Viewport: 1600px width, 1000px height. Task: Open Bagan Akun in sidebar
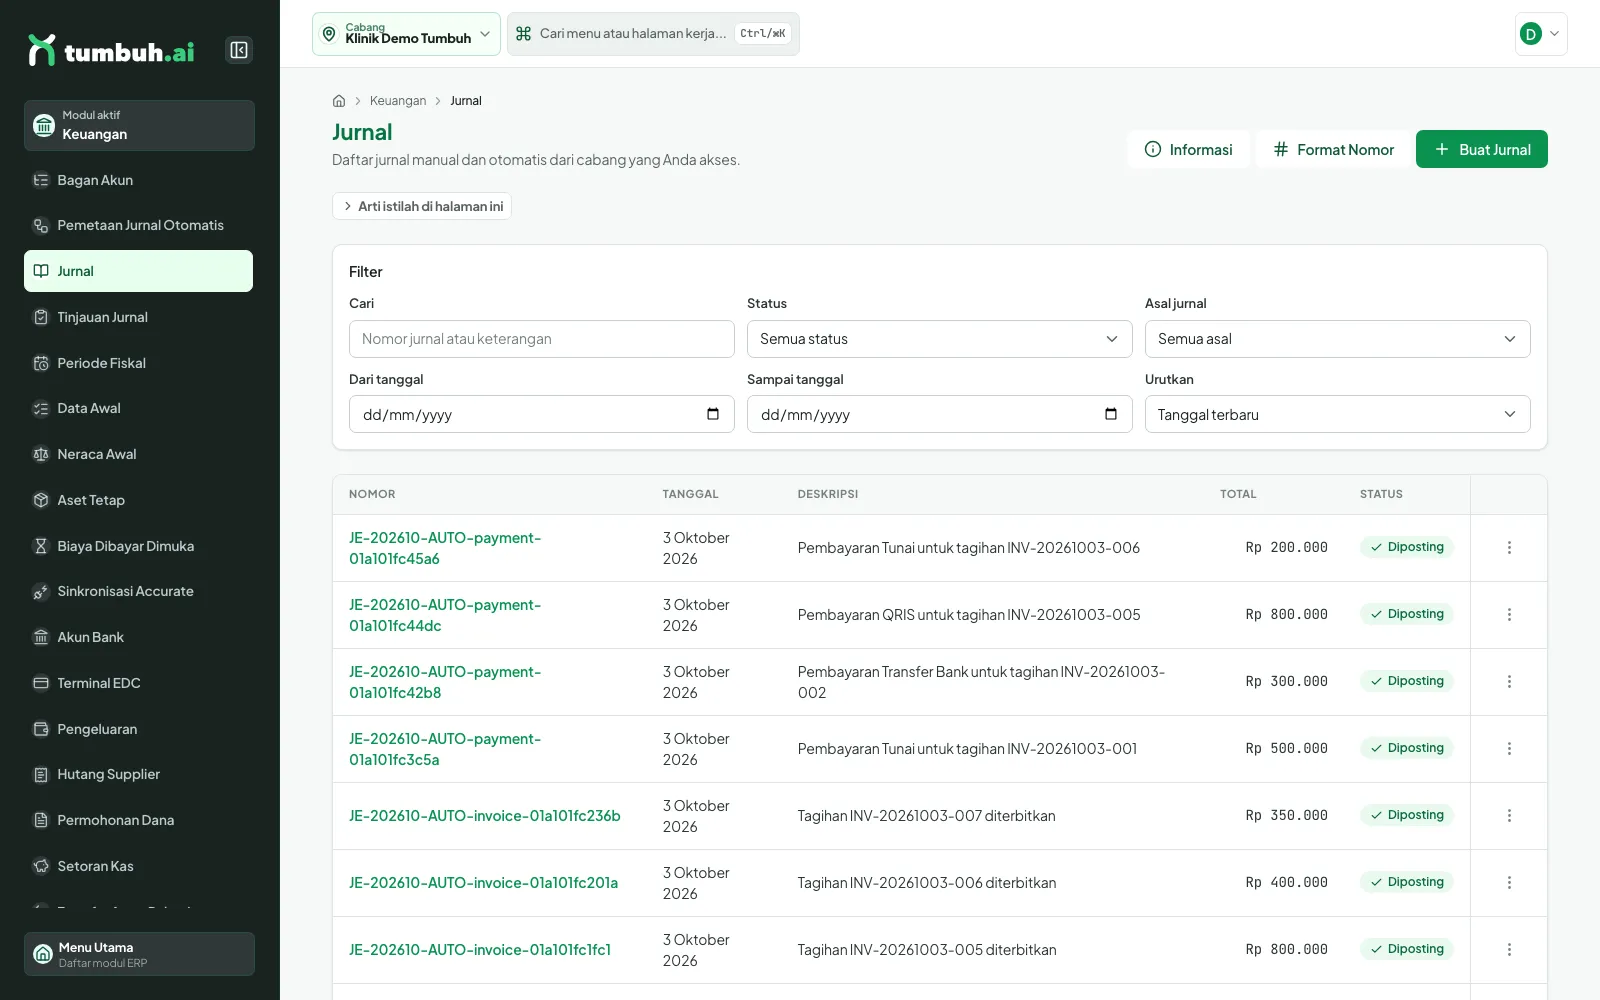[x=138, y=180]
